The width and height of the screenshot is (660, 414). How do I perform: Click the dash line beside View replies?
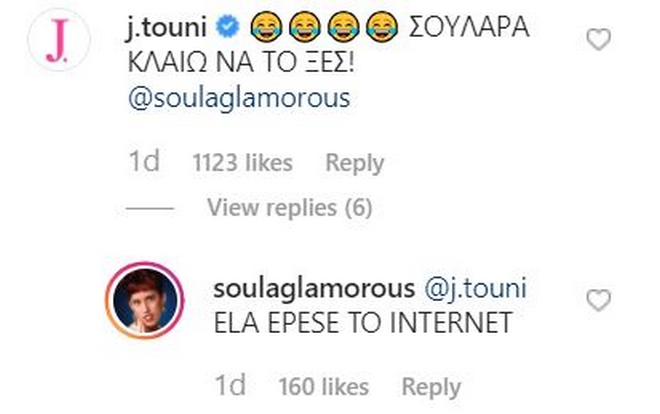[x=153, y=208]
